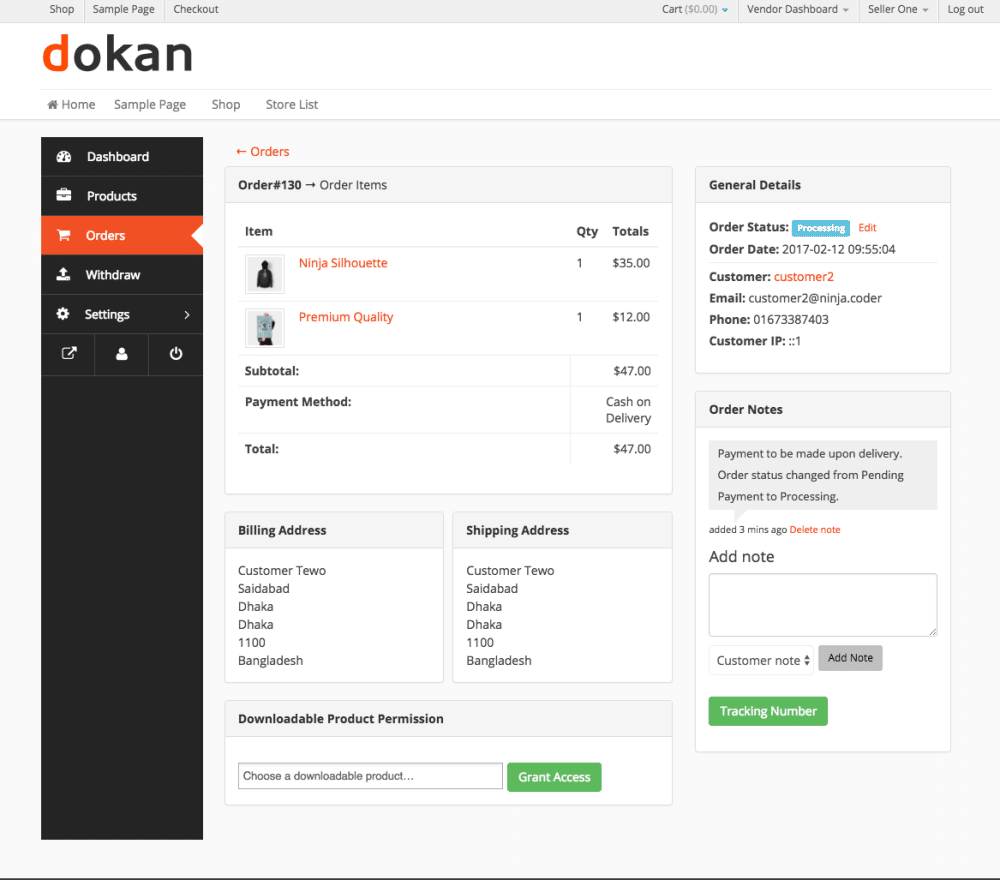Image resolution: width=1000 pixels, height=880 pixels.
Task: Delete the payment order note
Action: (814, 529)
